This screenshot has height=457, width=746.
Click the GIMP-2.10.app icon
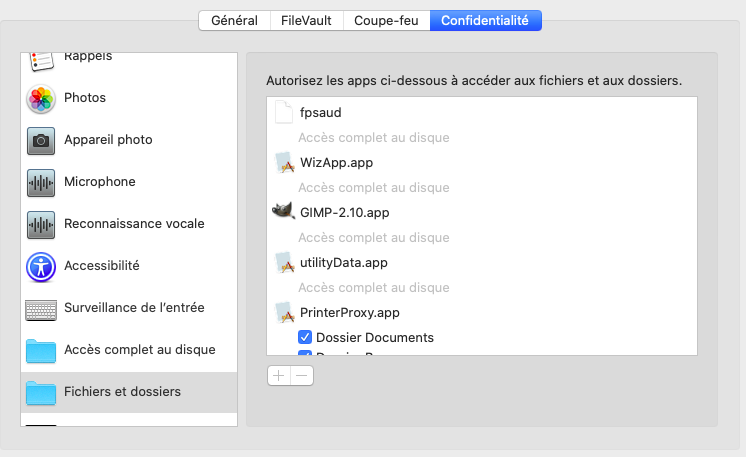click(x=284, y=212)
